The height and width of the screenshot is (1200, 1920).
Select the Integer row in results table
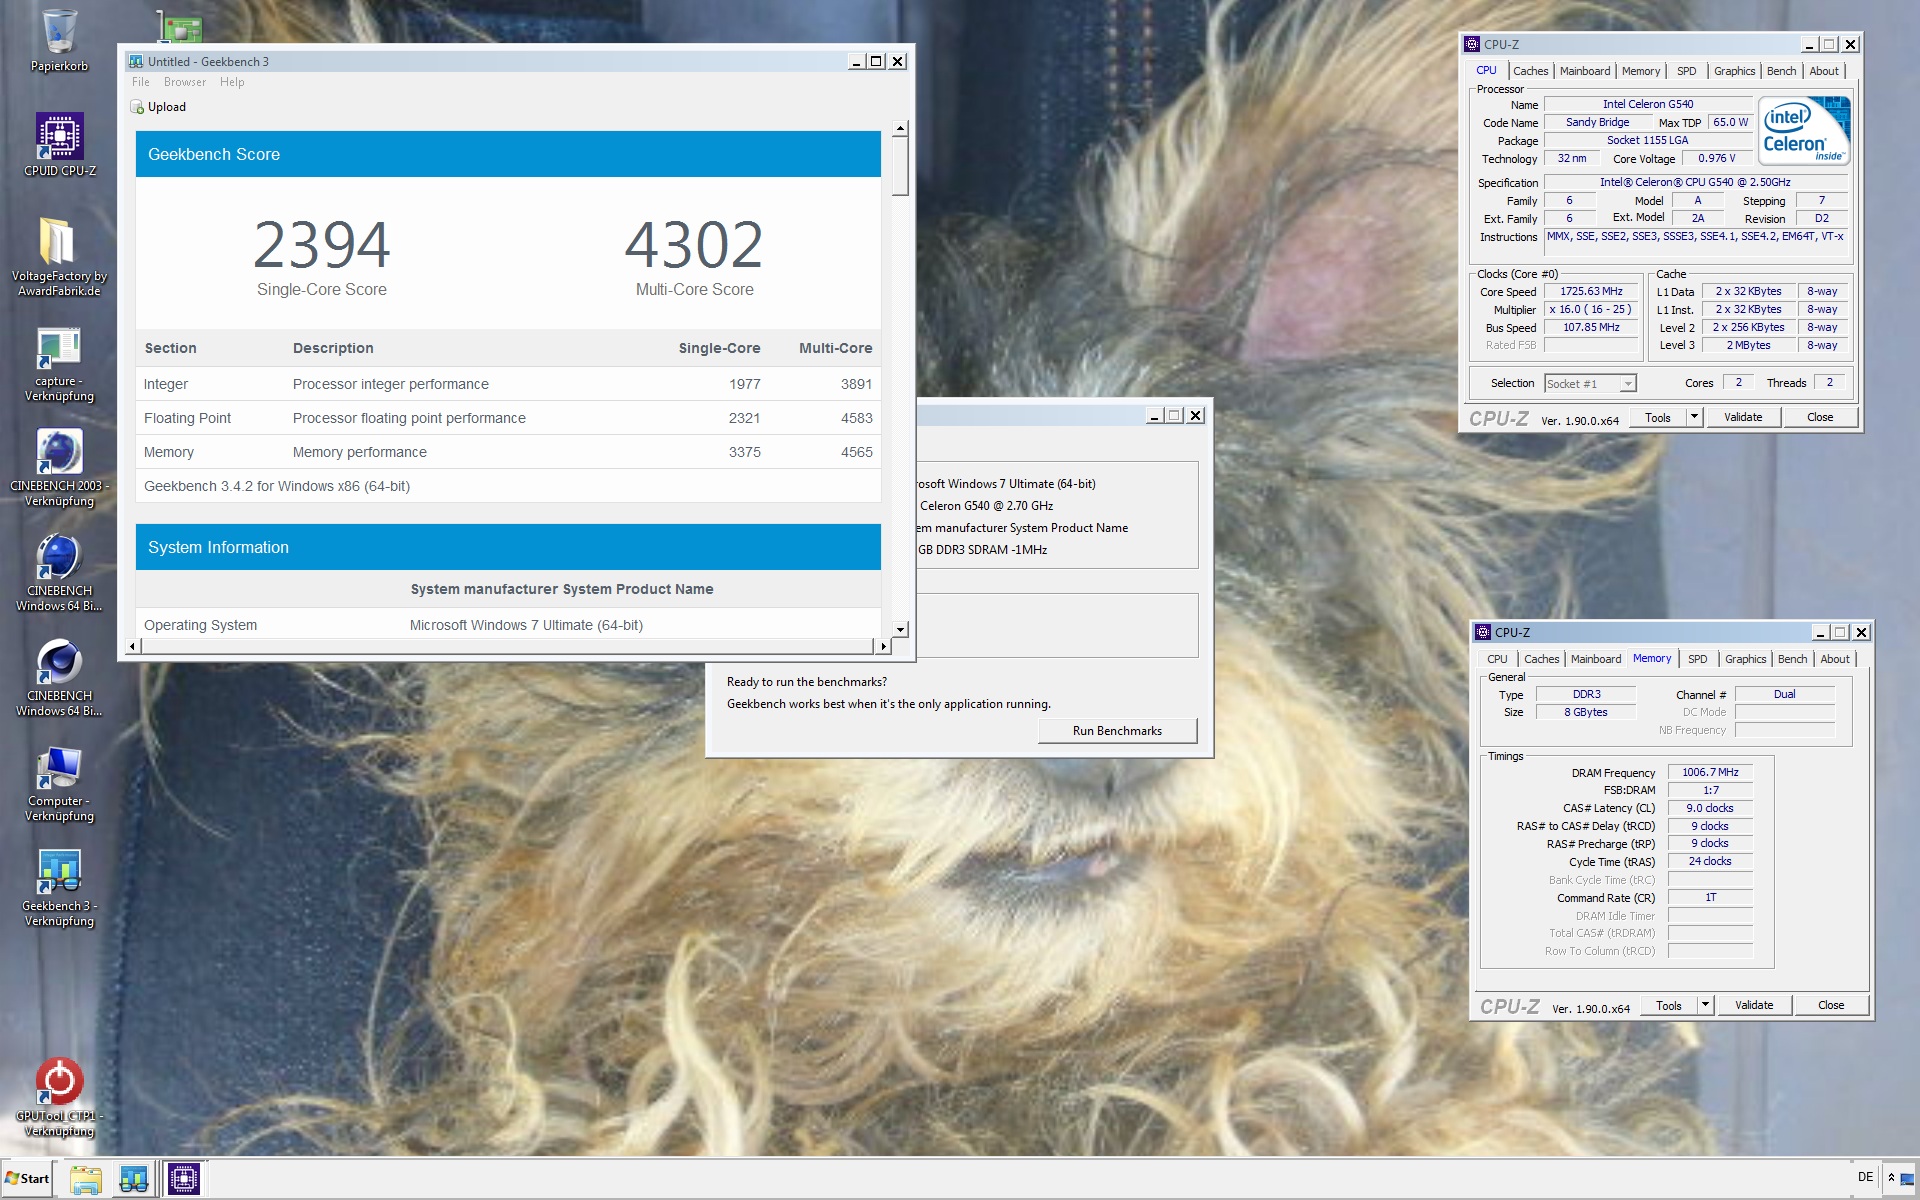point(508,384)
